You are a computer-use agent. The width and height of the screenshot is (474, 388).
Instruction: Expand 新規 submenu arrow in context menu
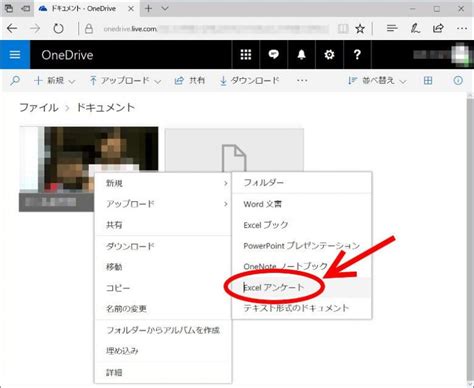coord(226,183)
